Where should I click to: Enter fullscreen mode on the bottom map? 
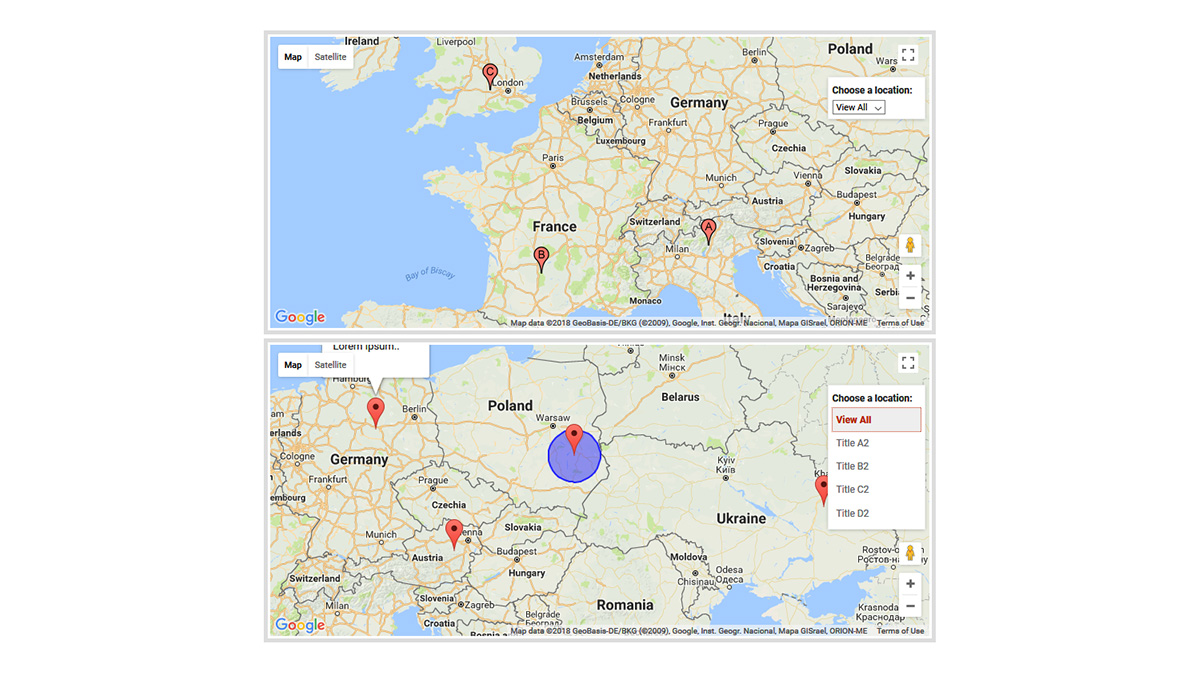click(x=908, y=362)
